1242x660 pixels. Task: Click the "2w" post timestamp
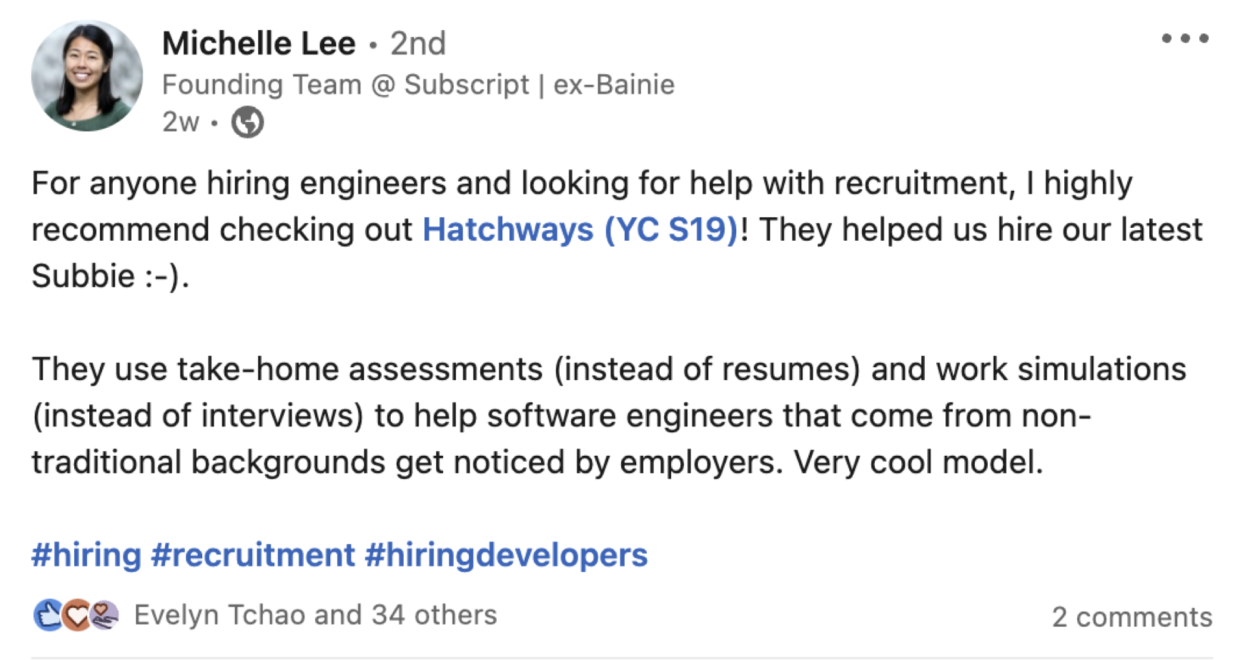tap(180, 122)
